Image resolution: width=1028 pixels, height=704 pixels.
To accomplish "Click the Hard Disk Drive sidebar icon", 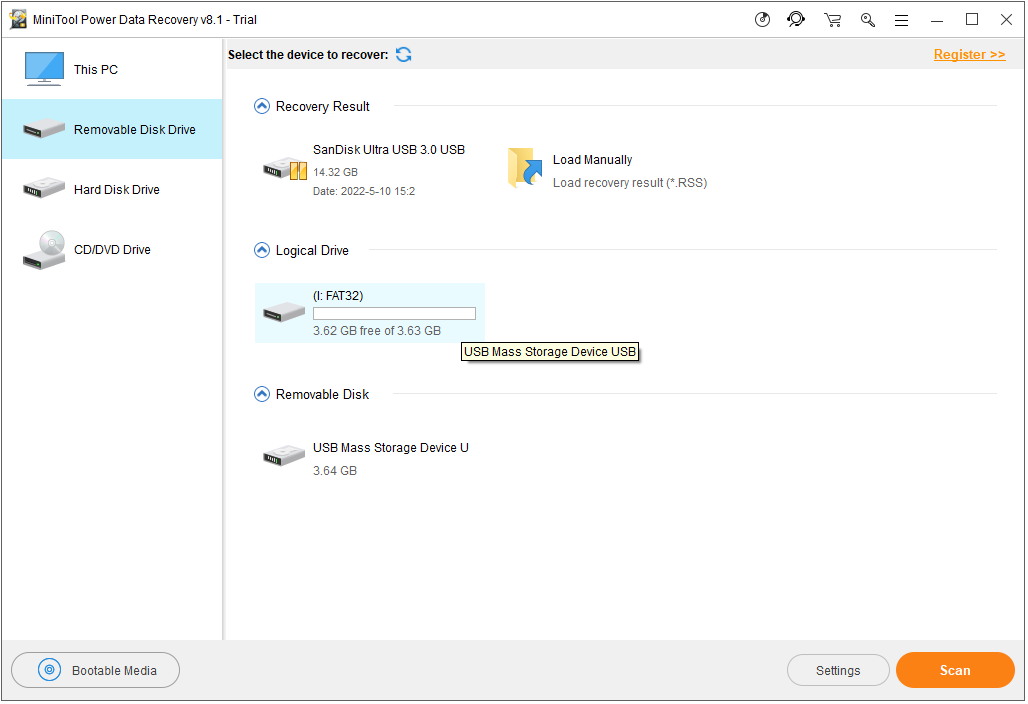I will coord(44,189).
